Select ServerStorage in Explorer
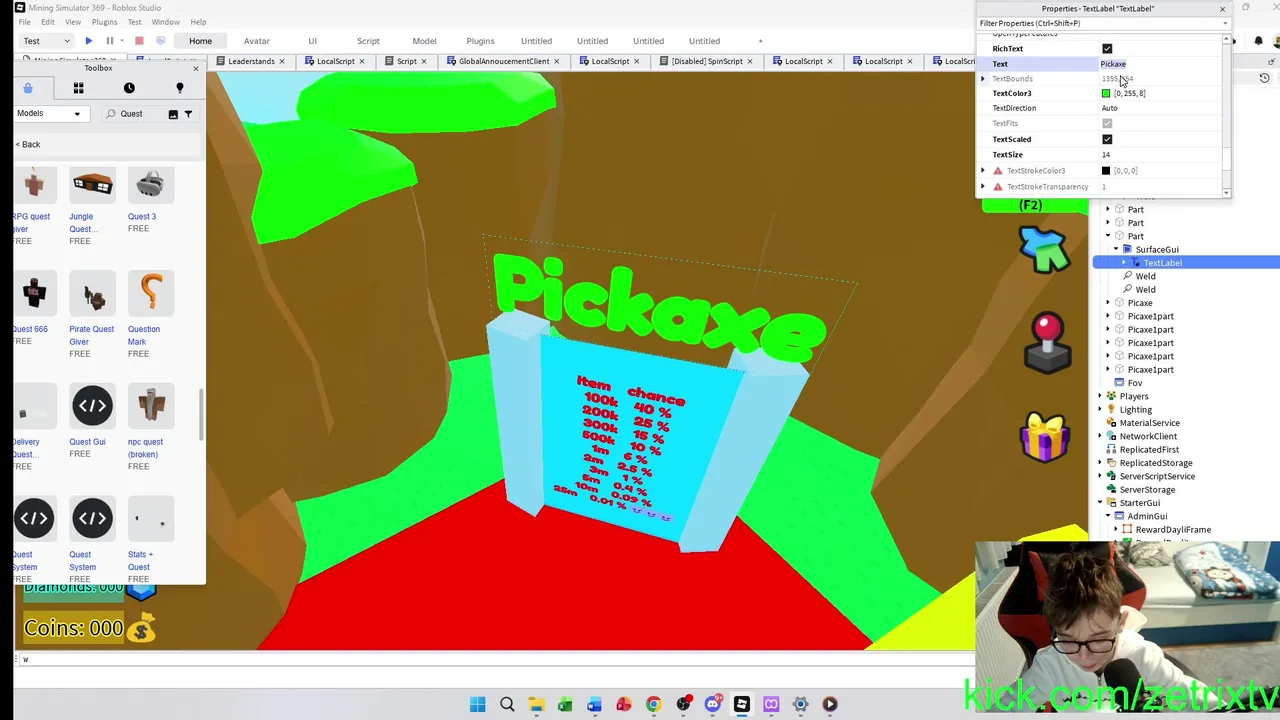This screenshot has height=720, width=1280. (x=1147, y=490)
